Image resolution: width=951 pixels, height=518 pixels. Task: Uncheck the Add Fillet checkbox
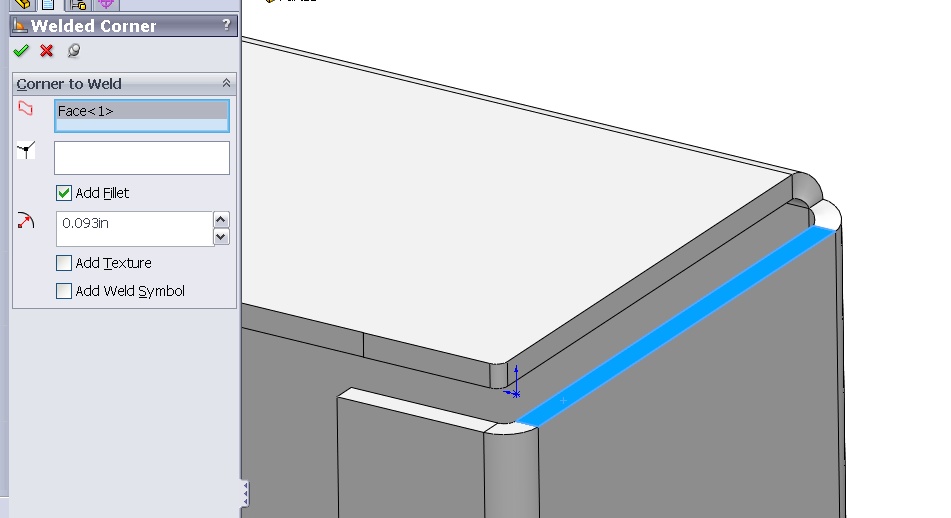click(x=64, y=193)
